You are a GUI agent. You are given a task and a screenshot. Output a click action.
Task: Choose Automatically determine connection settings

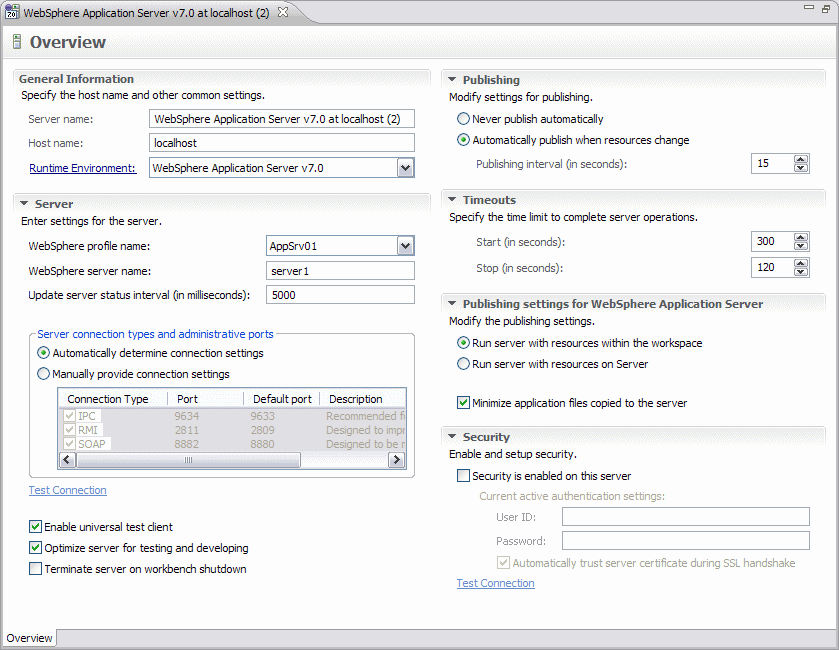coord(43,353)
